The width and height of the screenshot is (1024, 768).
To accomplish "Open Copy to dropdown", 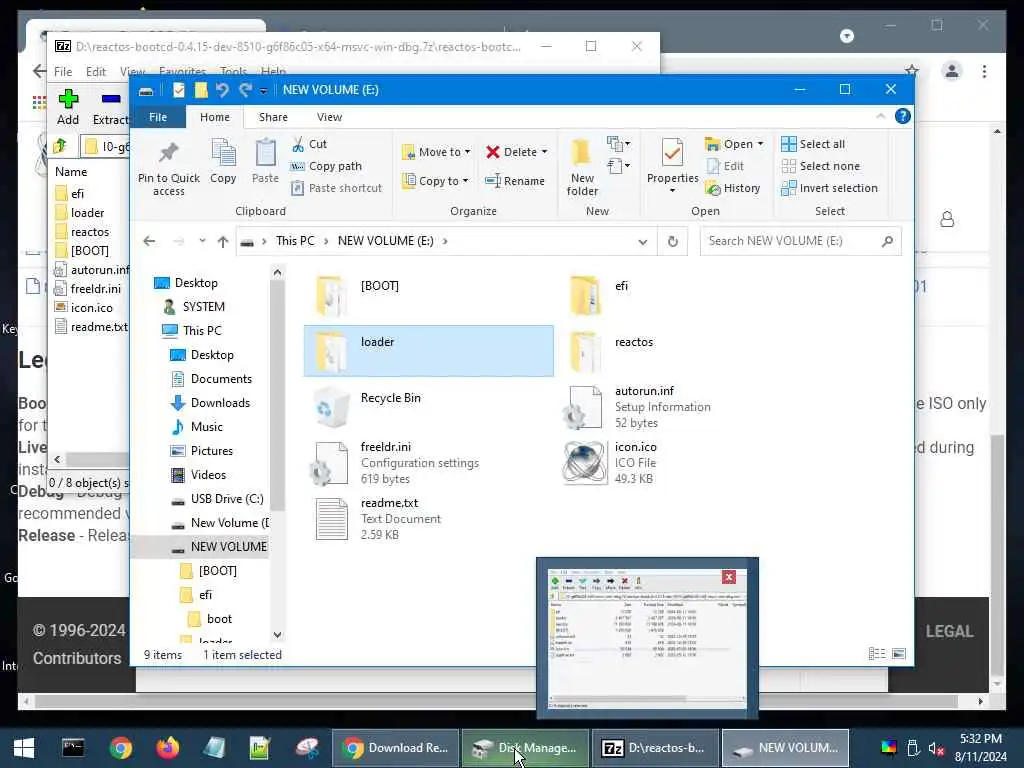I will click(x=435, y=181).
